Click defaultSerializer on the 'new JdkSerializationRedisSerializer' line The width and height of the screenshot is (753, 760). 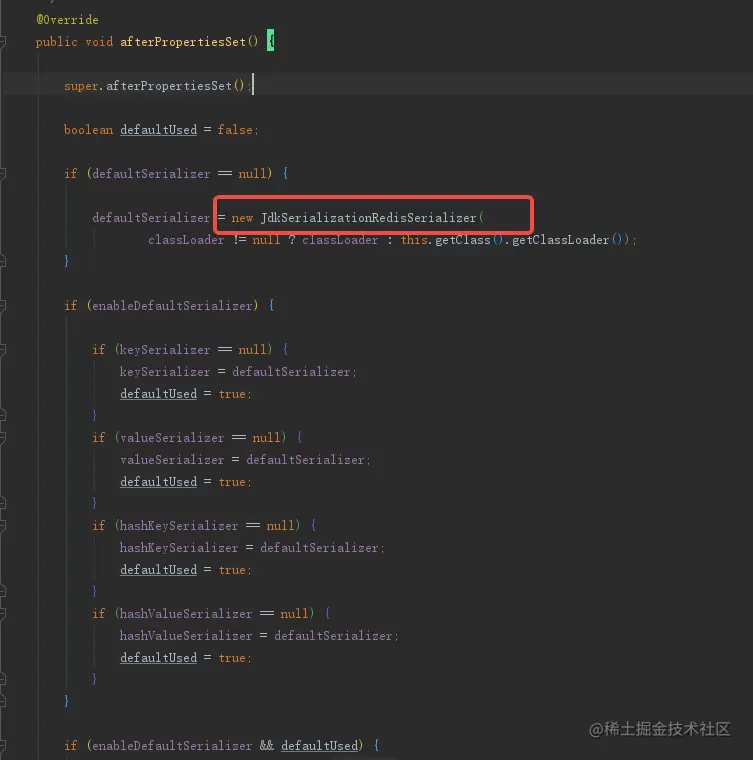pos(151,218)
